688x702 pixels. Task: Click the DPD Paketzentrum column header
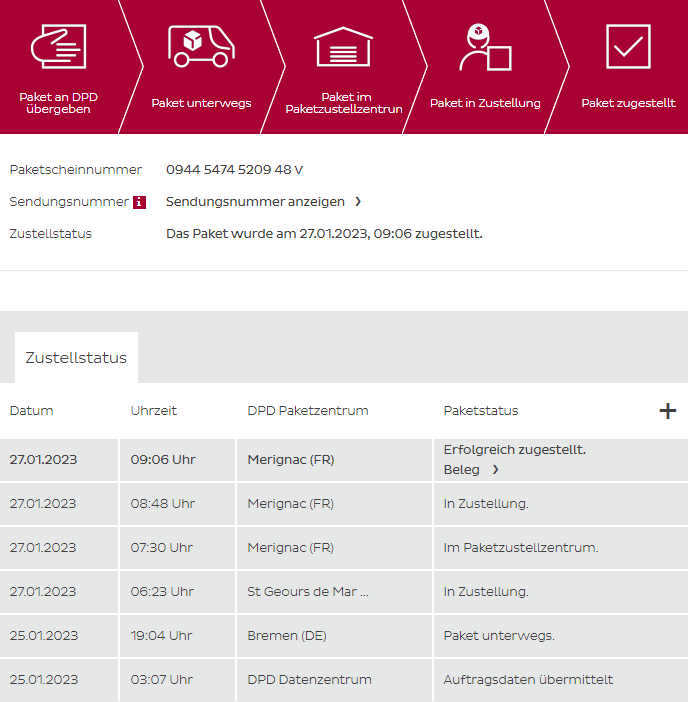coord(308,411)
